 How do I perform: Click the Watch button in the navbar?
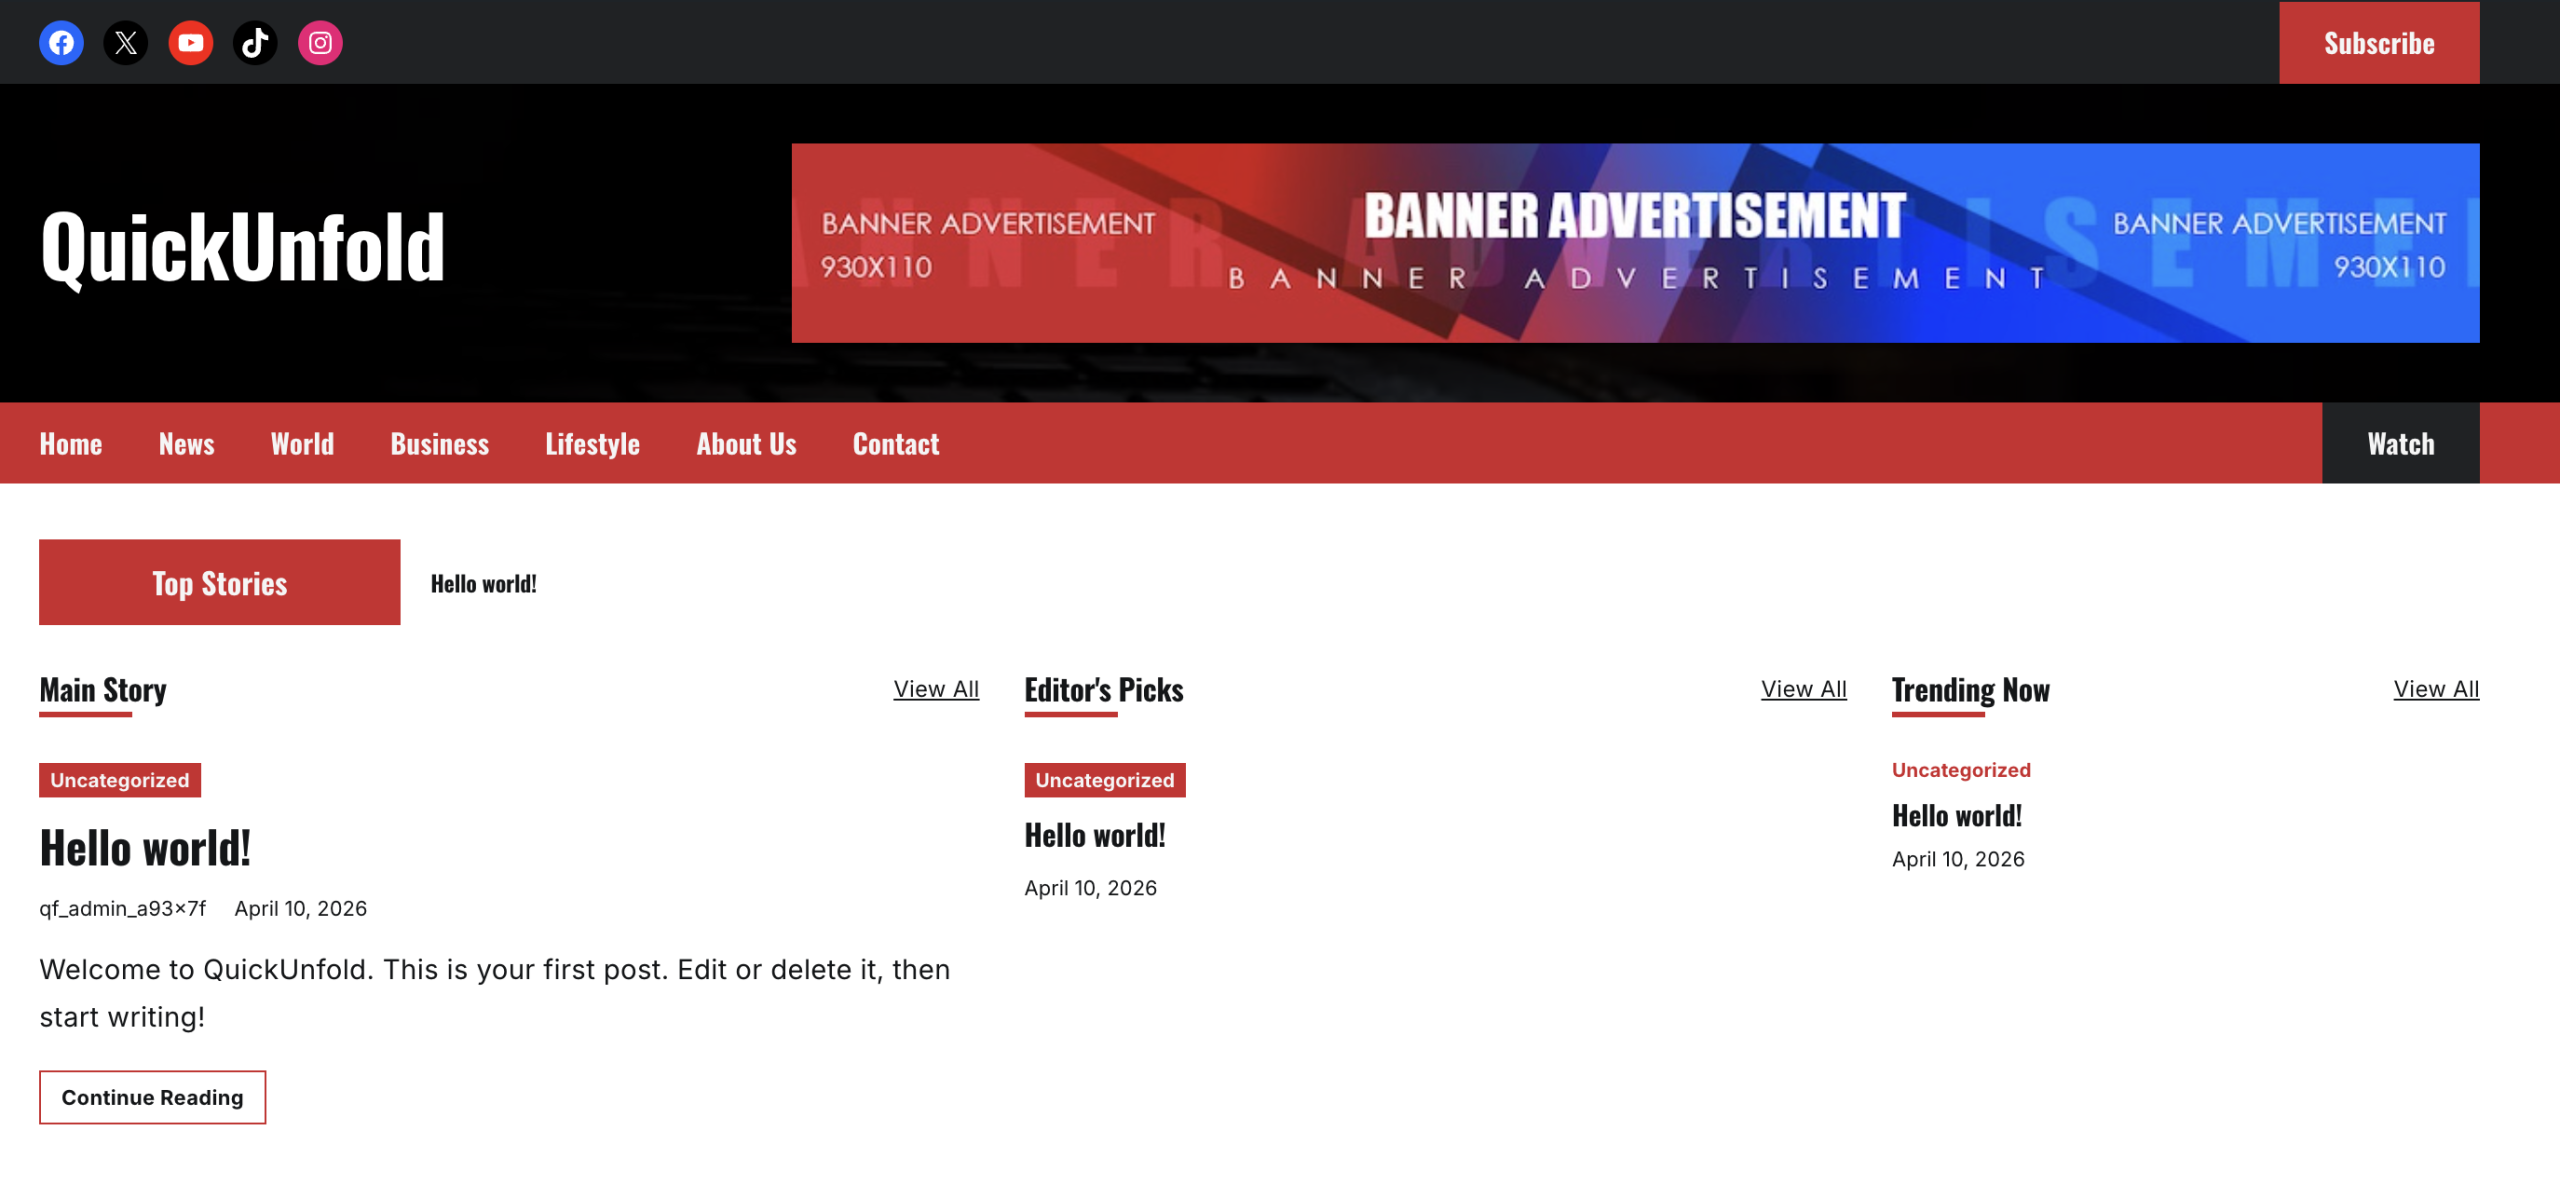click(x=2399, y=444)
